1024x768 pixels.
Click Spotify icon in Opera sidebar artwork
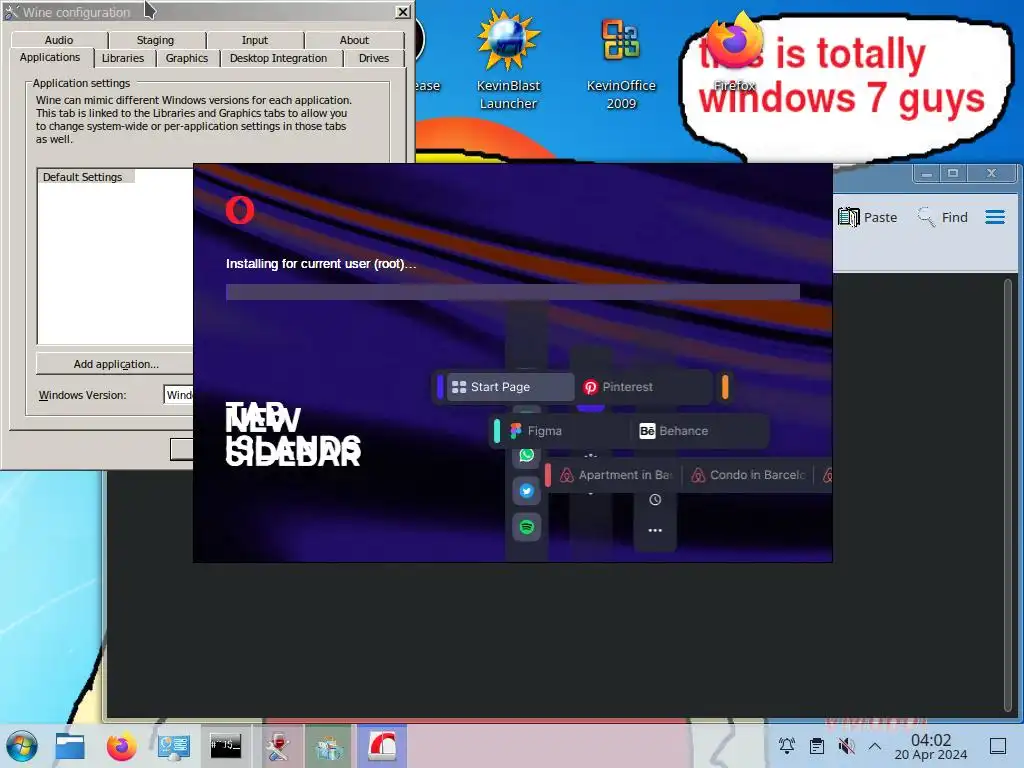pos(527,526)
